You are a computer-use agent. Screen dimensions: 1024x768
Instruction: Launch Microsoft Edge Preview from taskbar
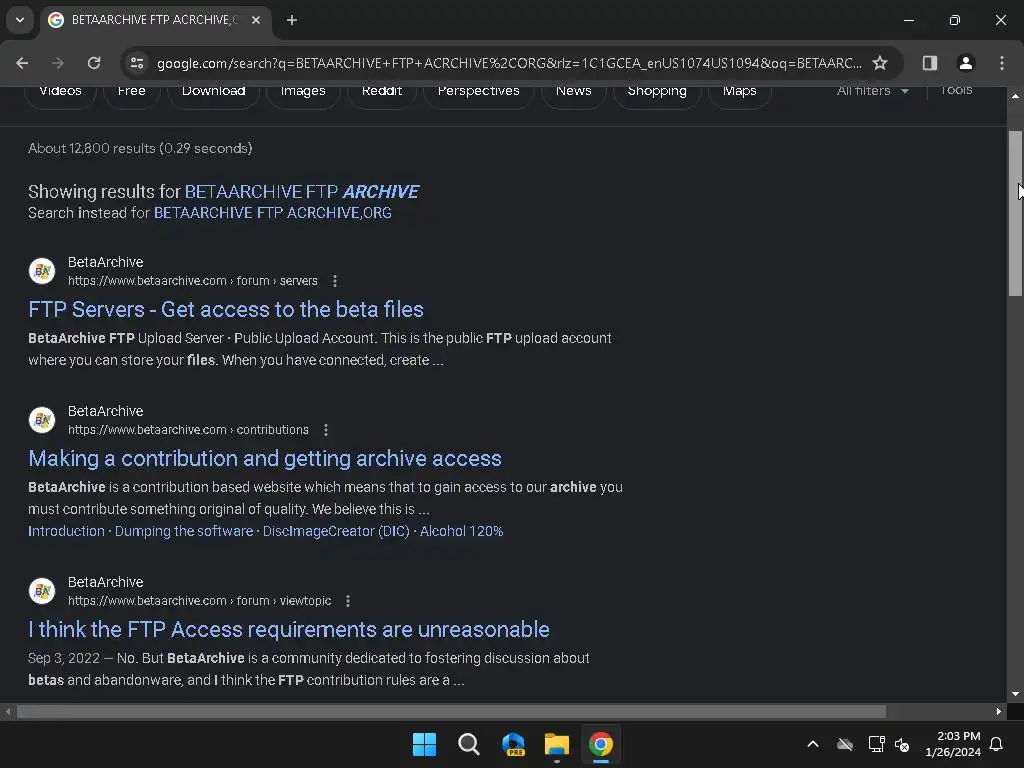[x=513, y=744]
